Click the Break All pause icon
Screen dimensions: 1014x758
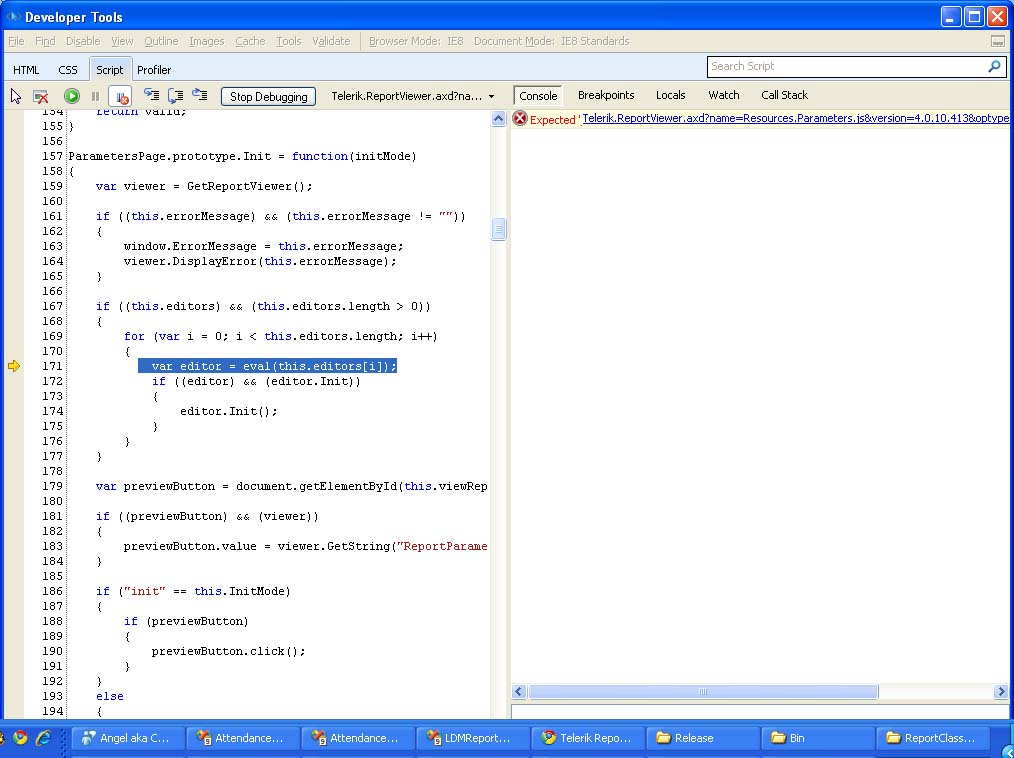coord(95,96)
